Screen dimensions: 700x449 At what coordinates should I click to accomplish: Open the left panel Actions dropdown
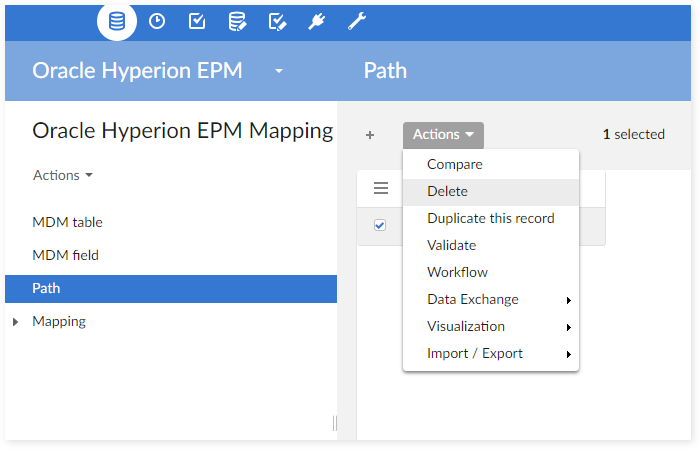[x=63, y=175]
